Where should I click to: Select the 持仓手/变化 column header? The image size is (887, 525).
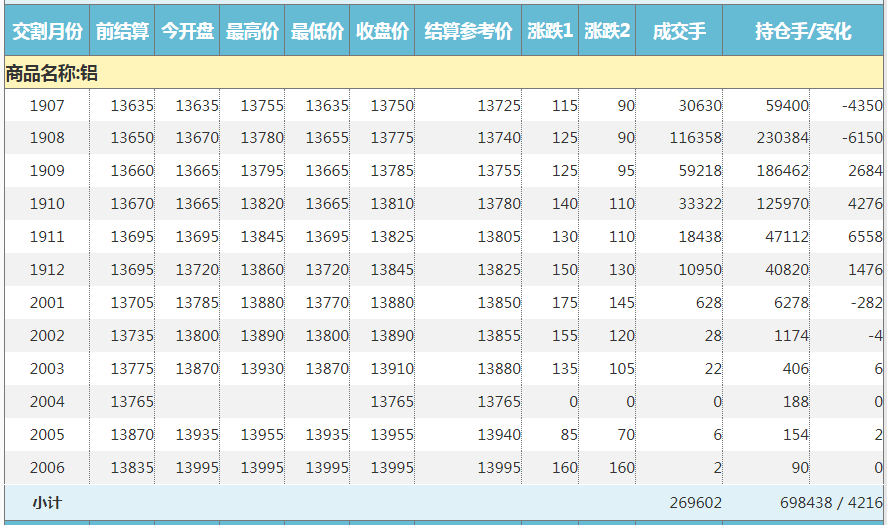click(803, 32)
